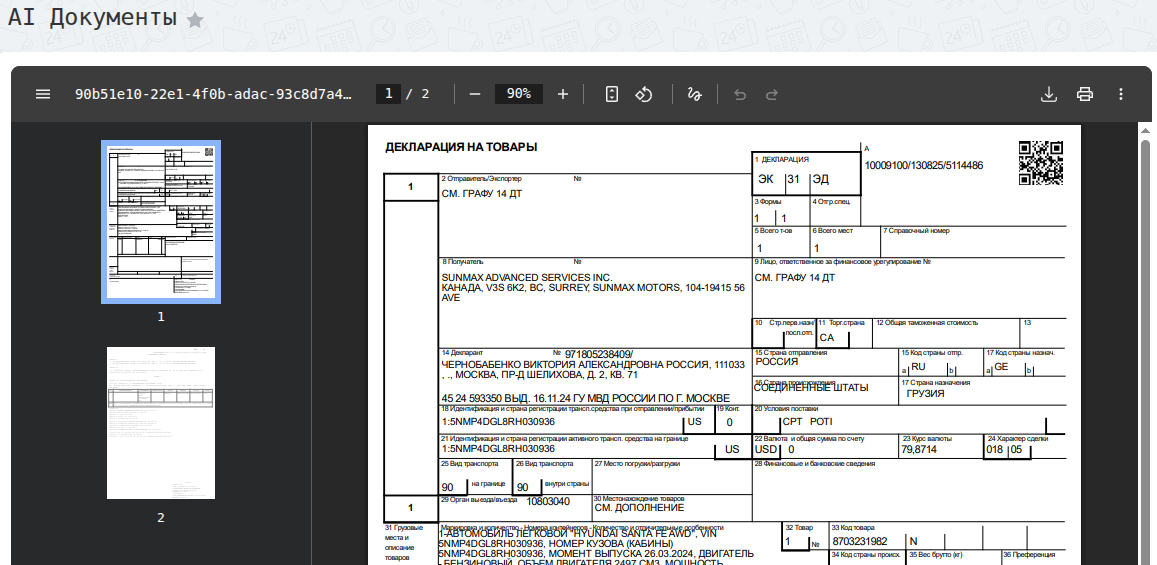The image size is (1157, 565).
Task: Click the ДЕКЛАРАЦИЯ НА ТОВАРЫ heading
Action: tap(461, 147)
